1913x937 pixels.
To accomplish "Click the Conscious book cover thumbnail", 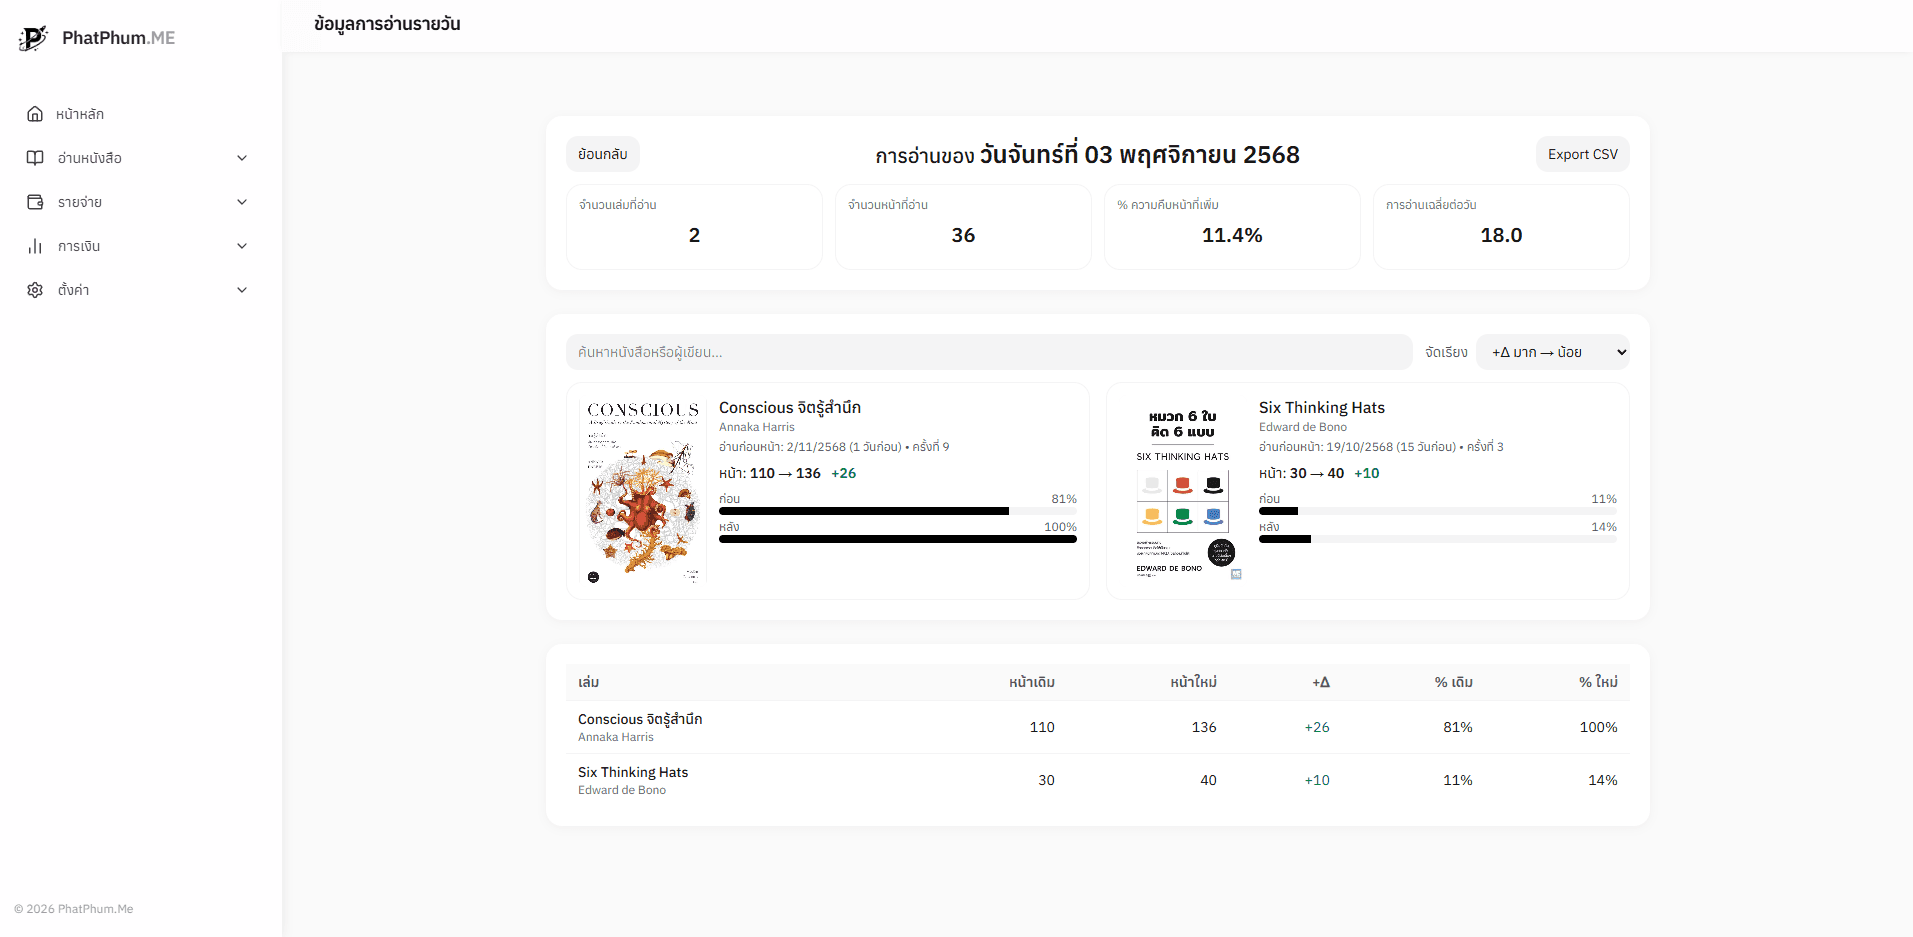I will coord(642,491).
